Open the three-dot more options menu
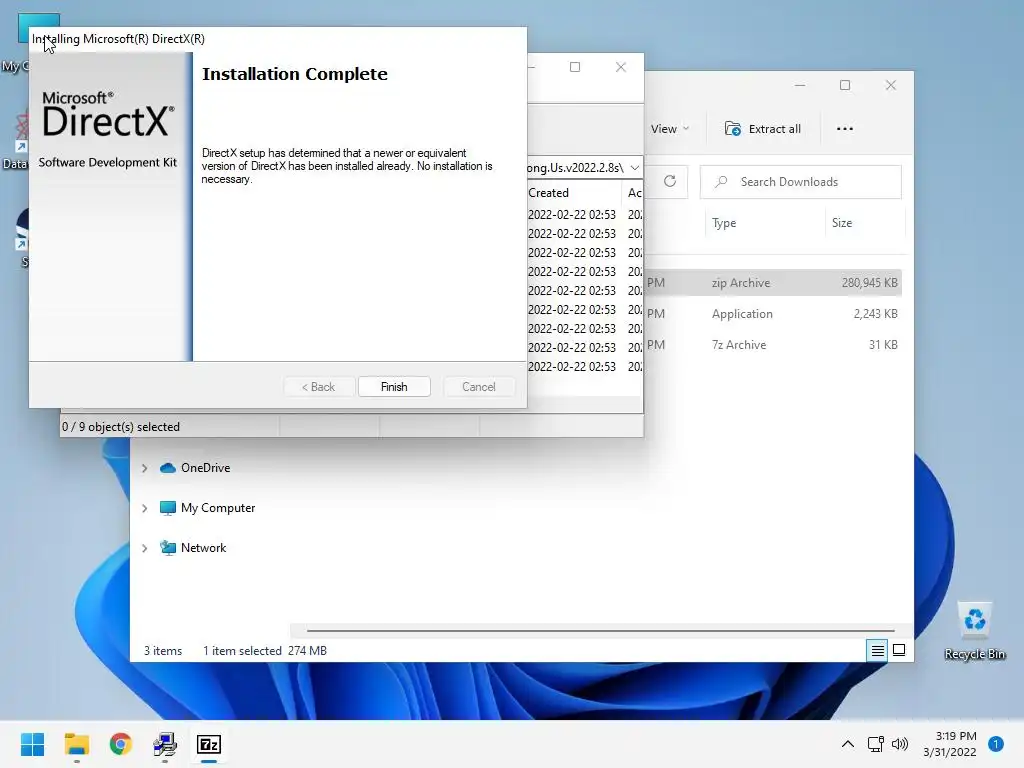 (844, 129)
